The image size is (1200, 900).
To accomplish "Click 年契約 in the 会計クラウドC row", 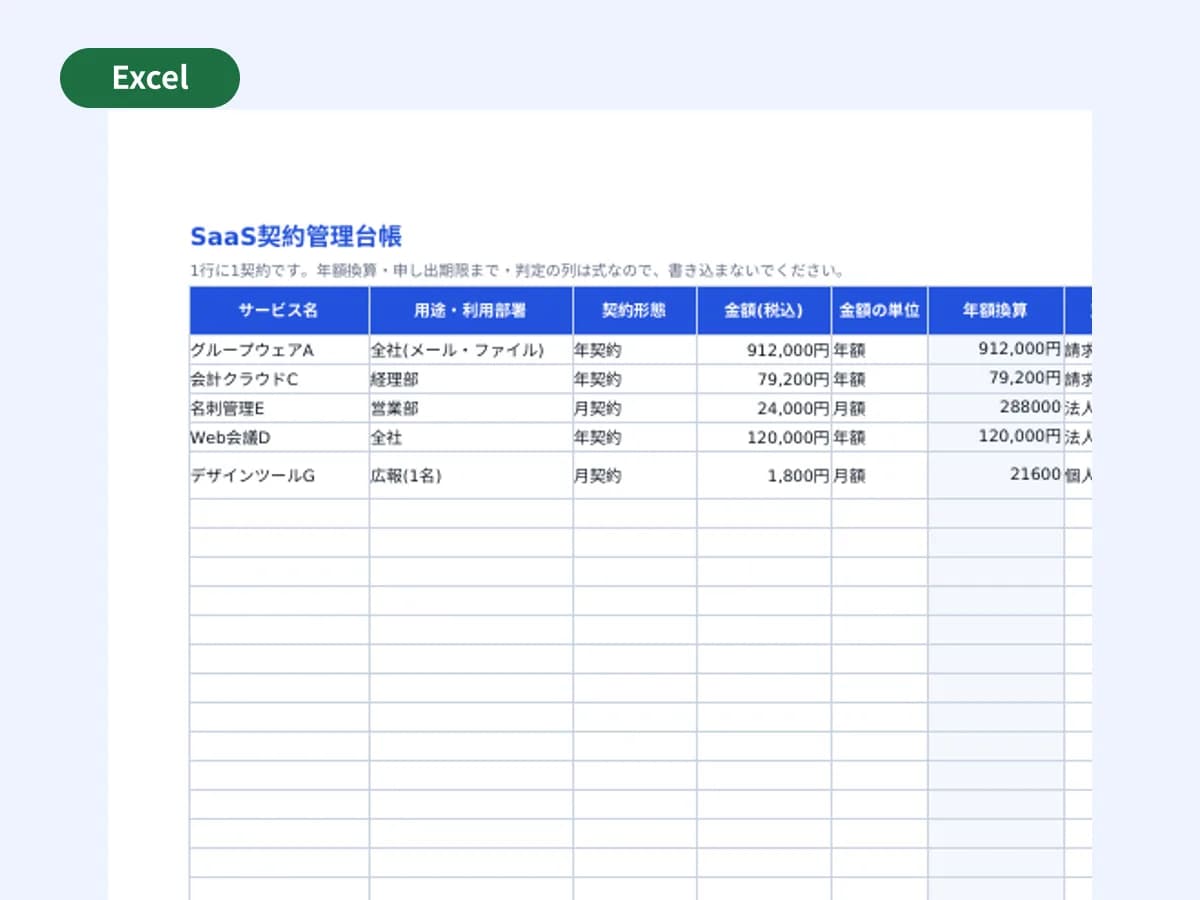I will [x=635, y=379].
